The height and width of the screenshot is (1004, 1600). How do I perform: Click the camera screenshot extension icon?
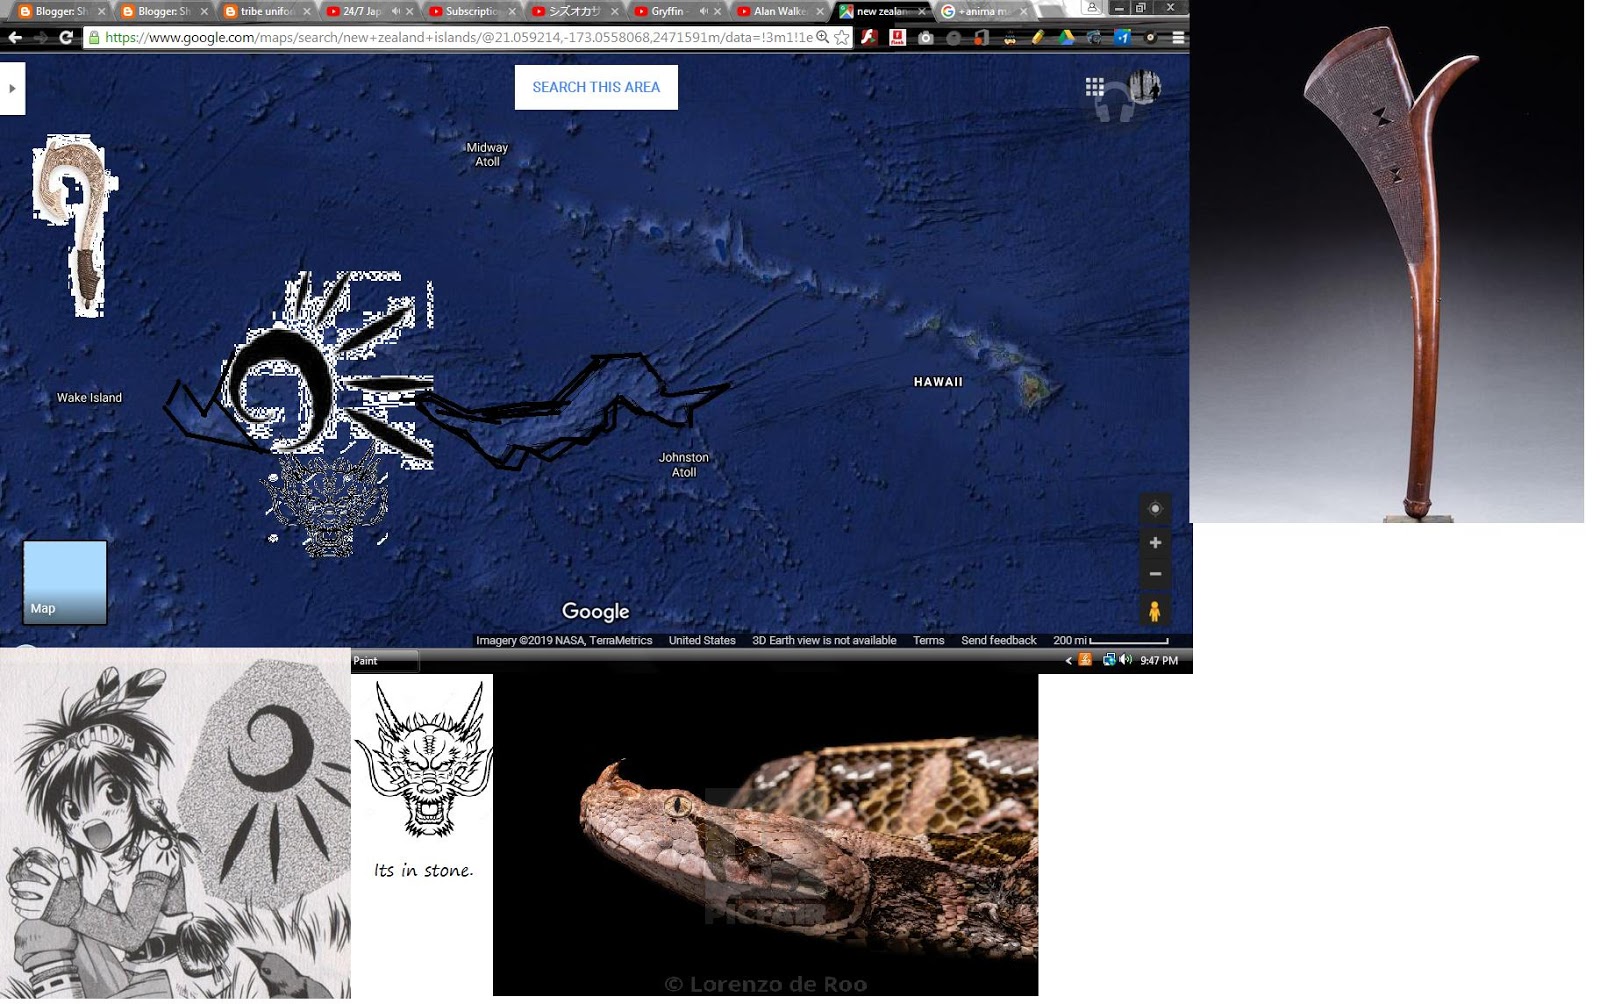point(926,37)
